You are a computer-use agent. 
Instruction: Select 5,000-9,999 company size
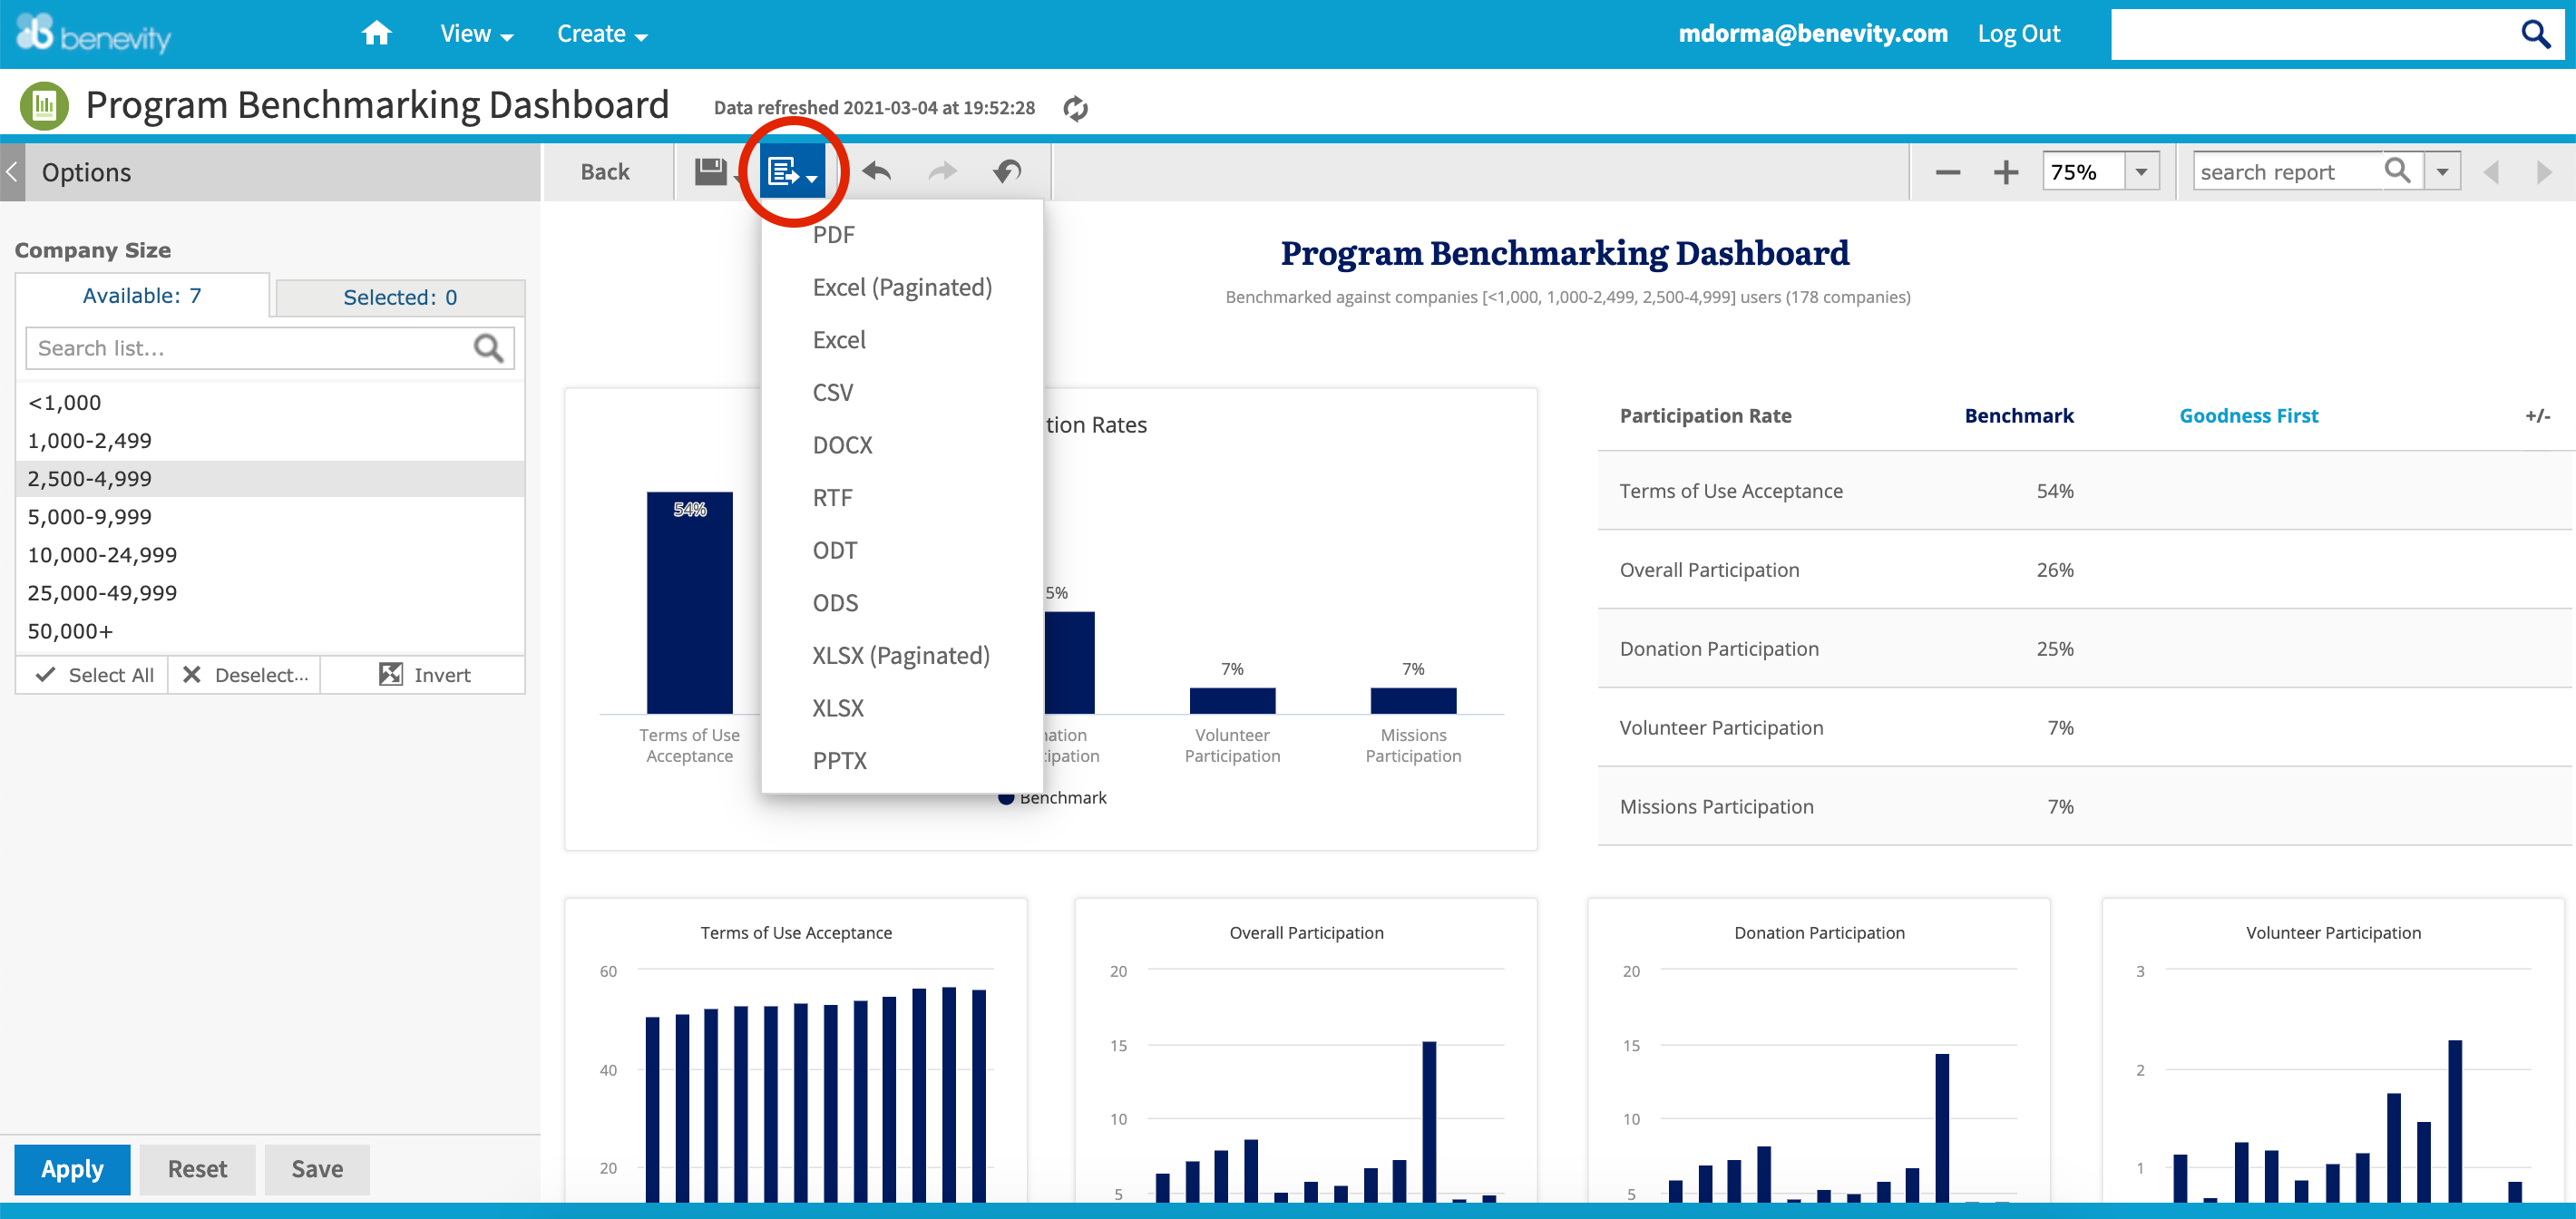coord(270,517)
